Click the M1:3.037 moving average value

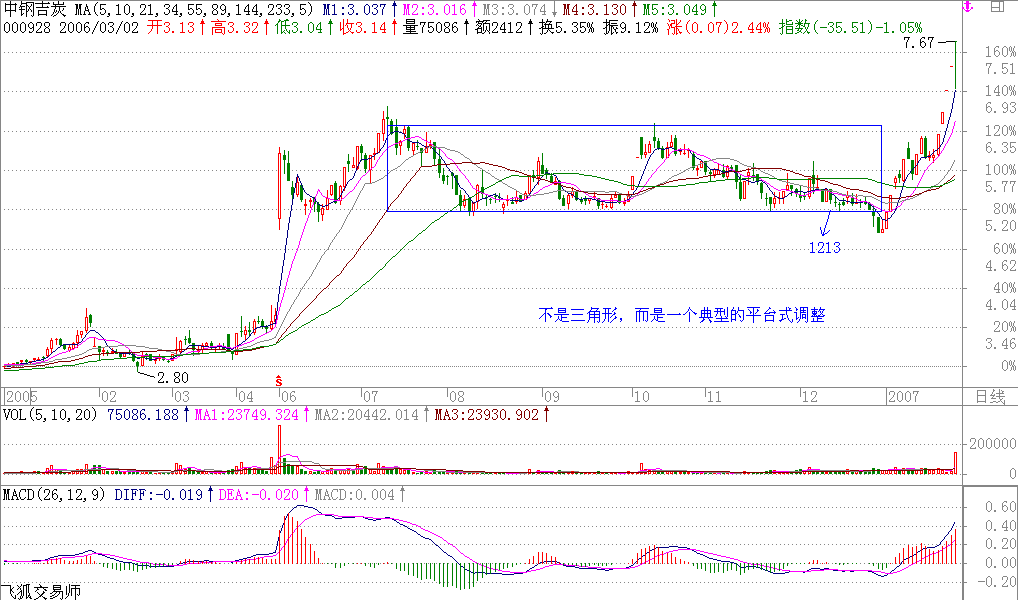point(354,10)
